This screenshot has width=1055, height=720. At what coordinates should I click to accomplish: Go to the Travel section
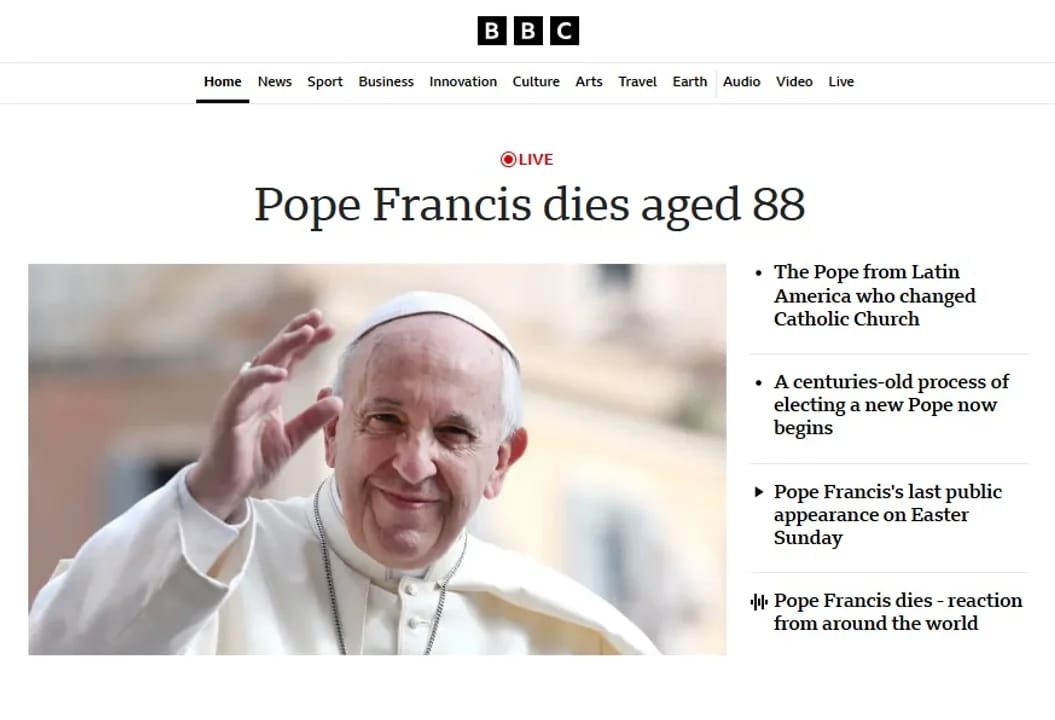click(637, 82)
